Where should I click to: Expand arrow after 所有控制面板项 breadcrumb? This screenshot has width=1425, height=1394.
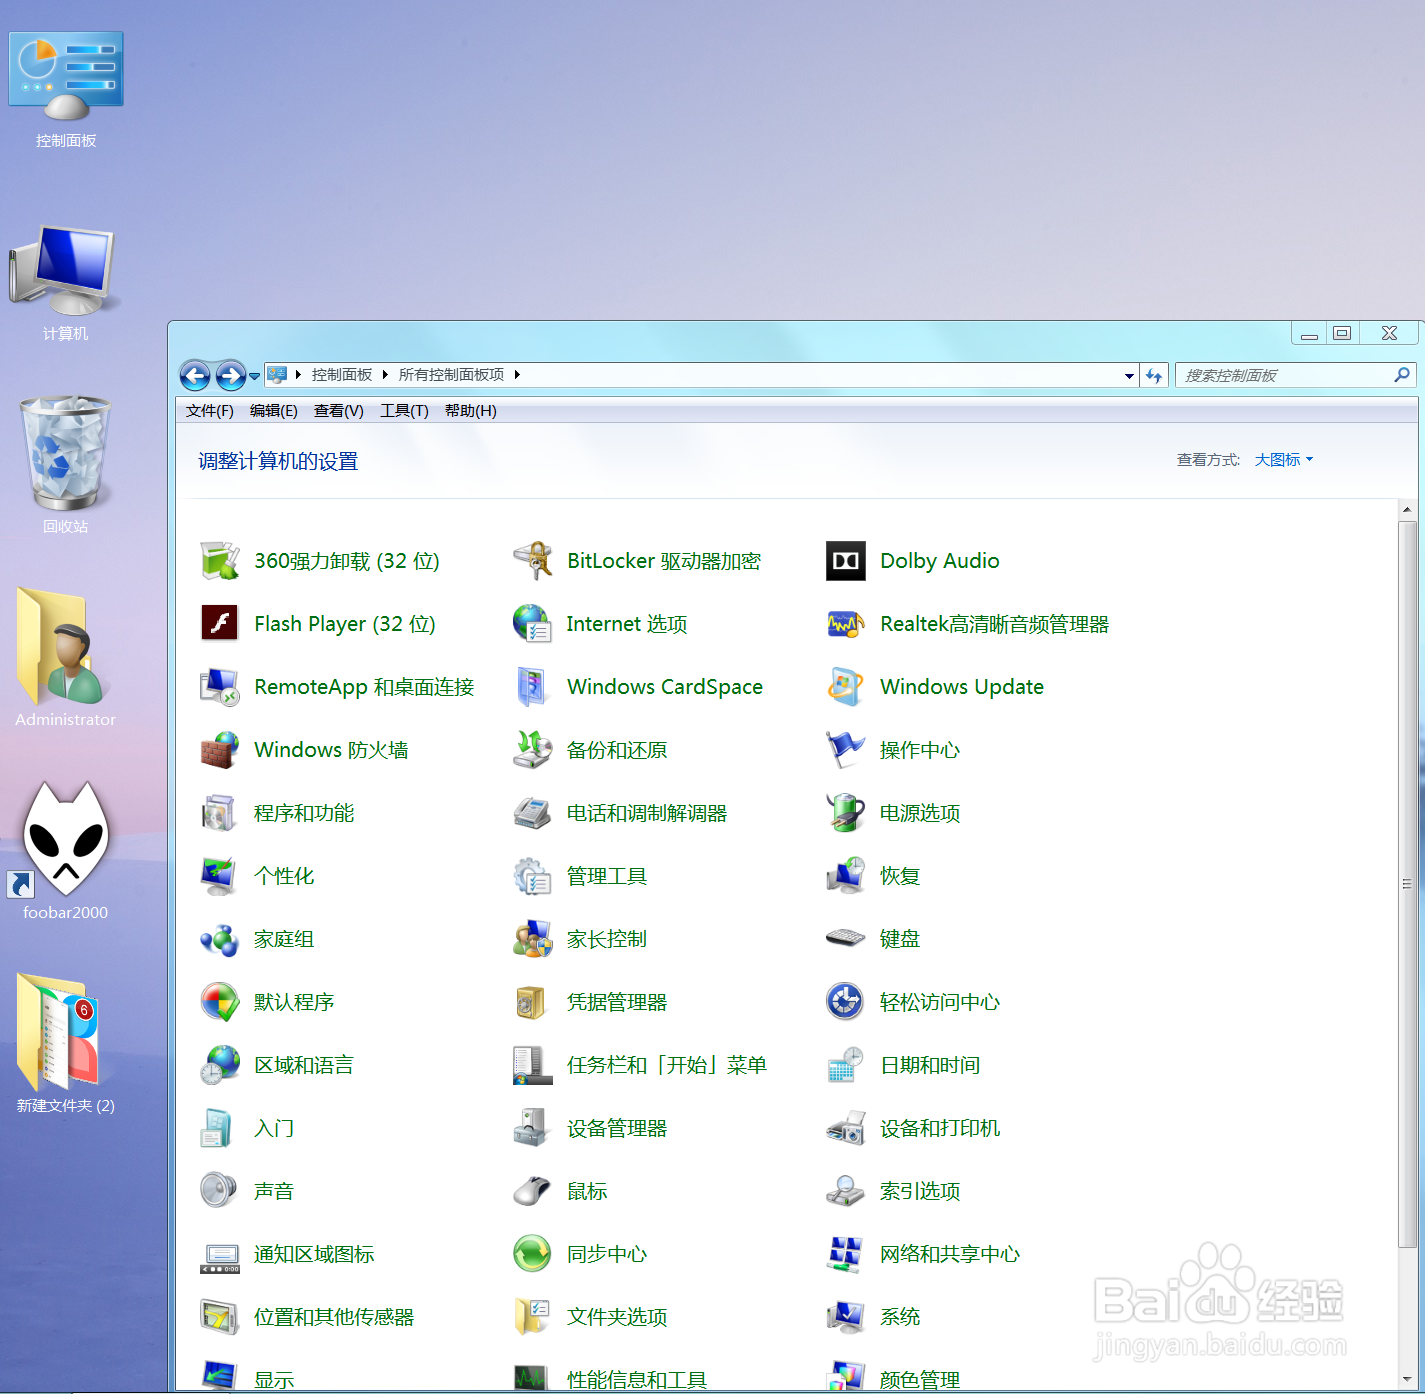point(517,375)
